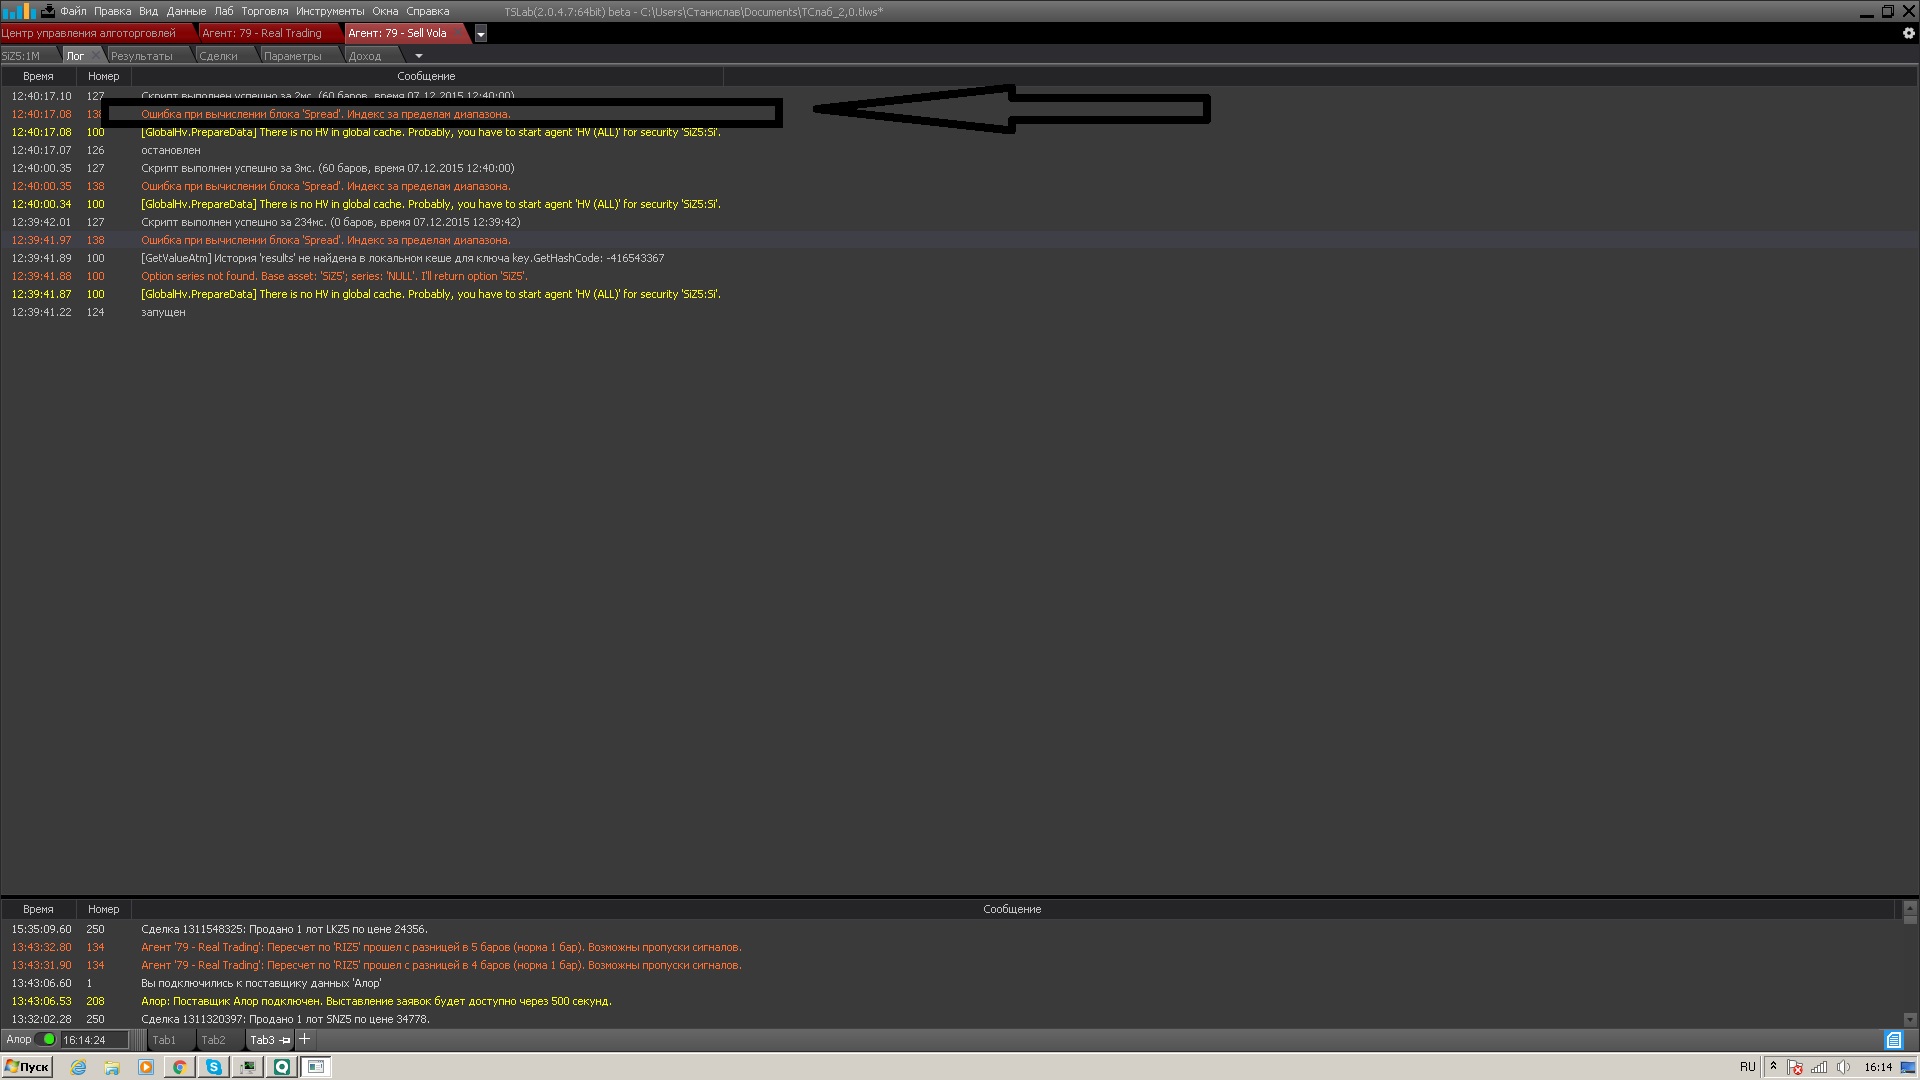1920x1080 pixels.
Task: Switch to the Результаты tab
Action: [142, 56]
